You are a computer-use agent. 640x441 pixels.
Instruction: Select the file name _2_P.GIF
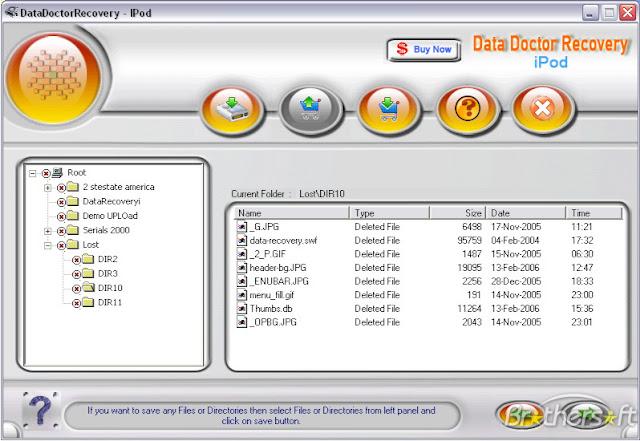click(268, 254)
